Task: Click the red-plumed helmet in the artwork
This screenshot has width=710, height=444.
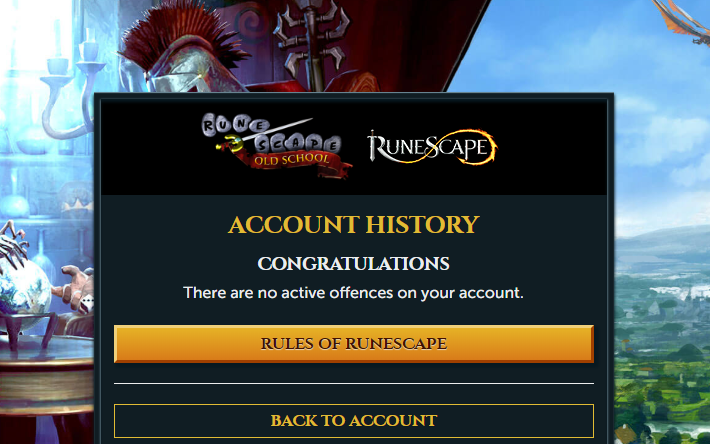Action: click(181, 50)
